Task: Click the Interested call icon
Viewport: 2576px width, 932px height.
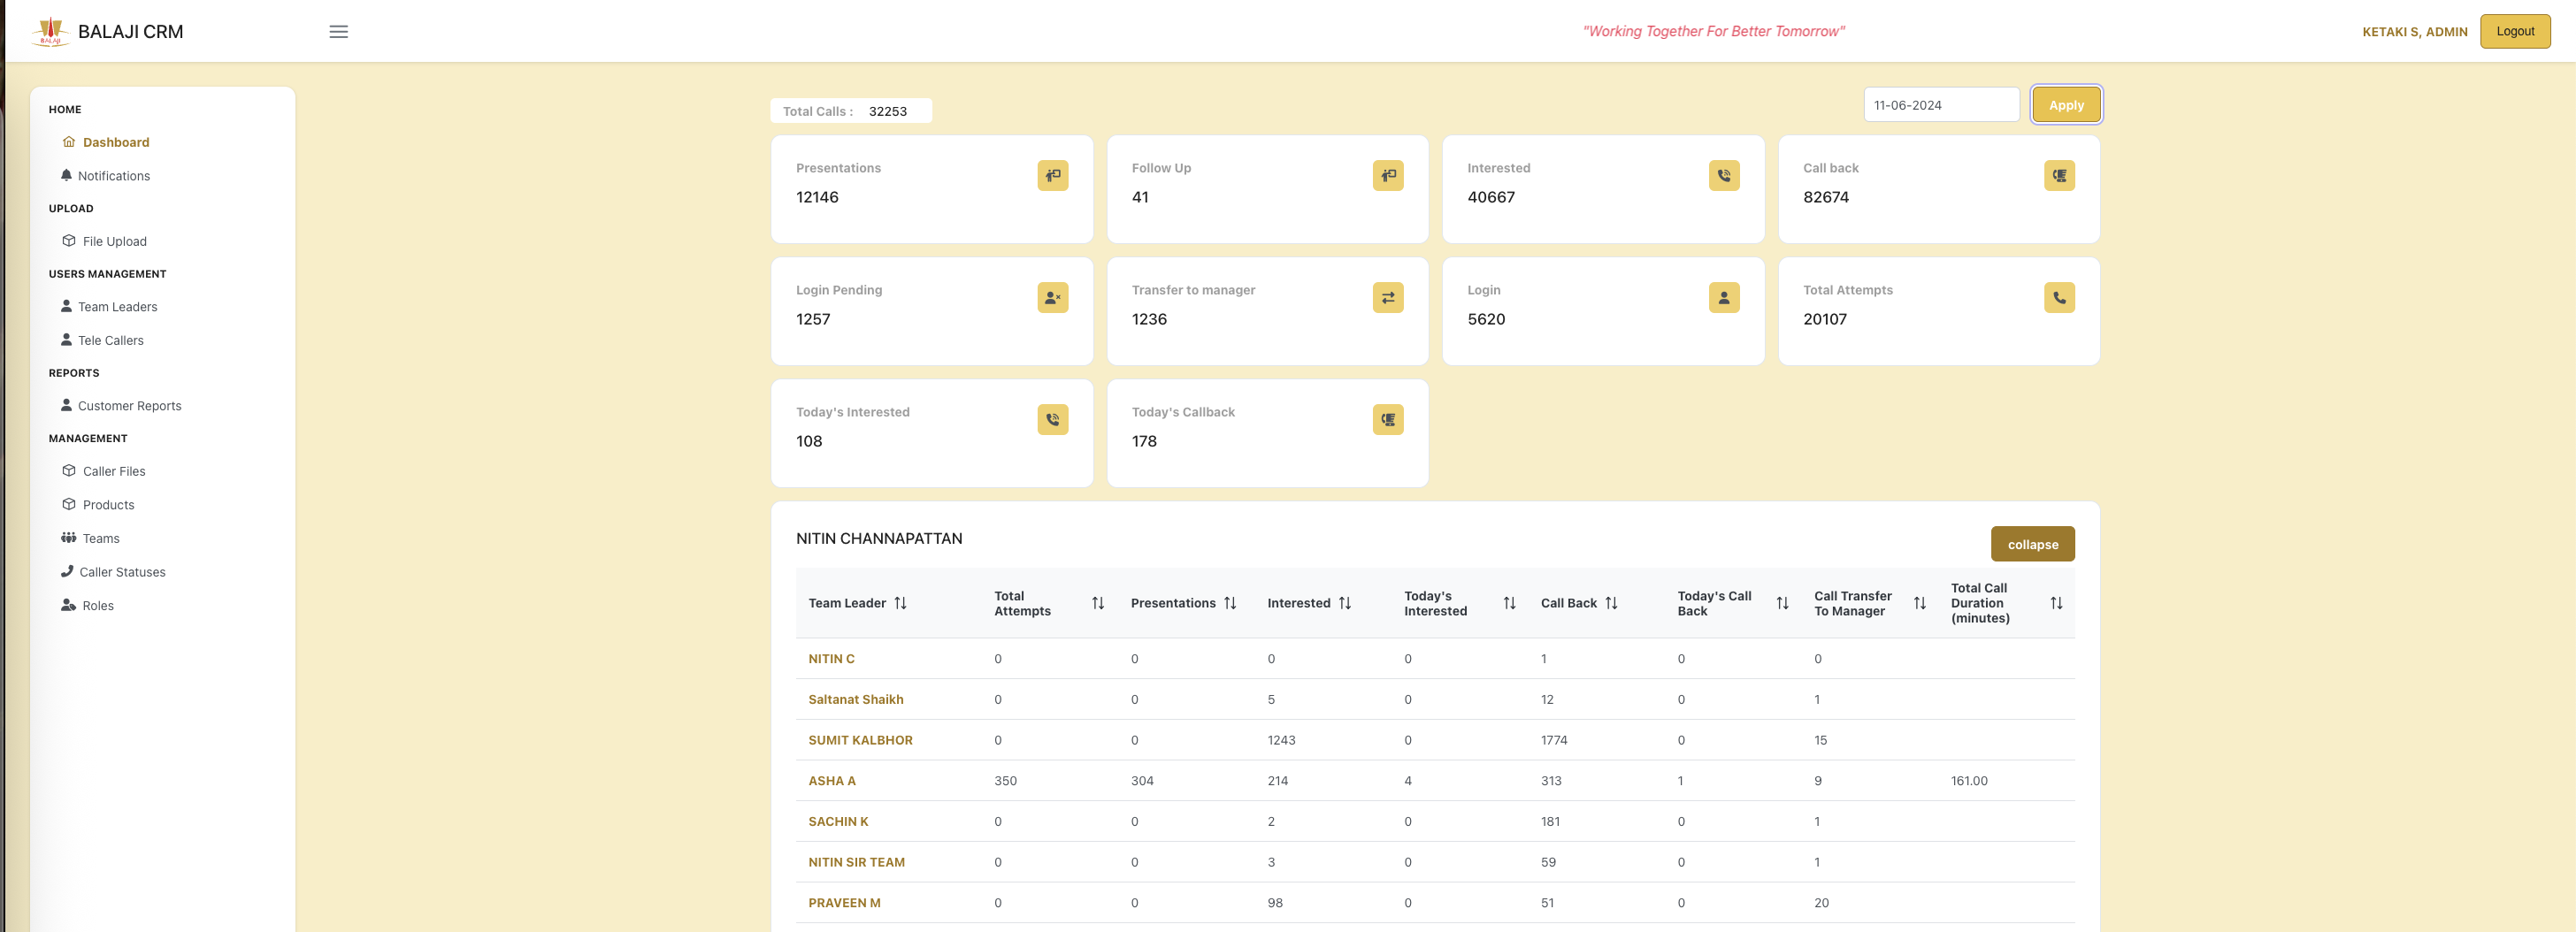Action: (x=1724, y=175)
